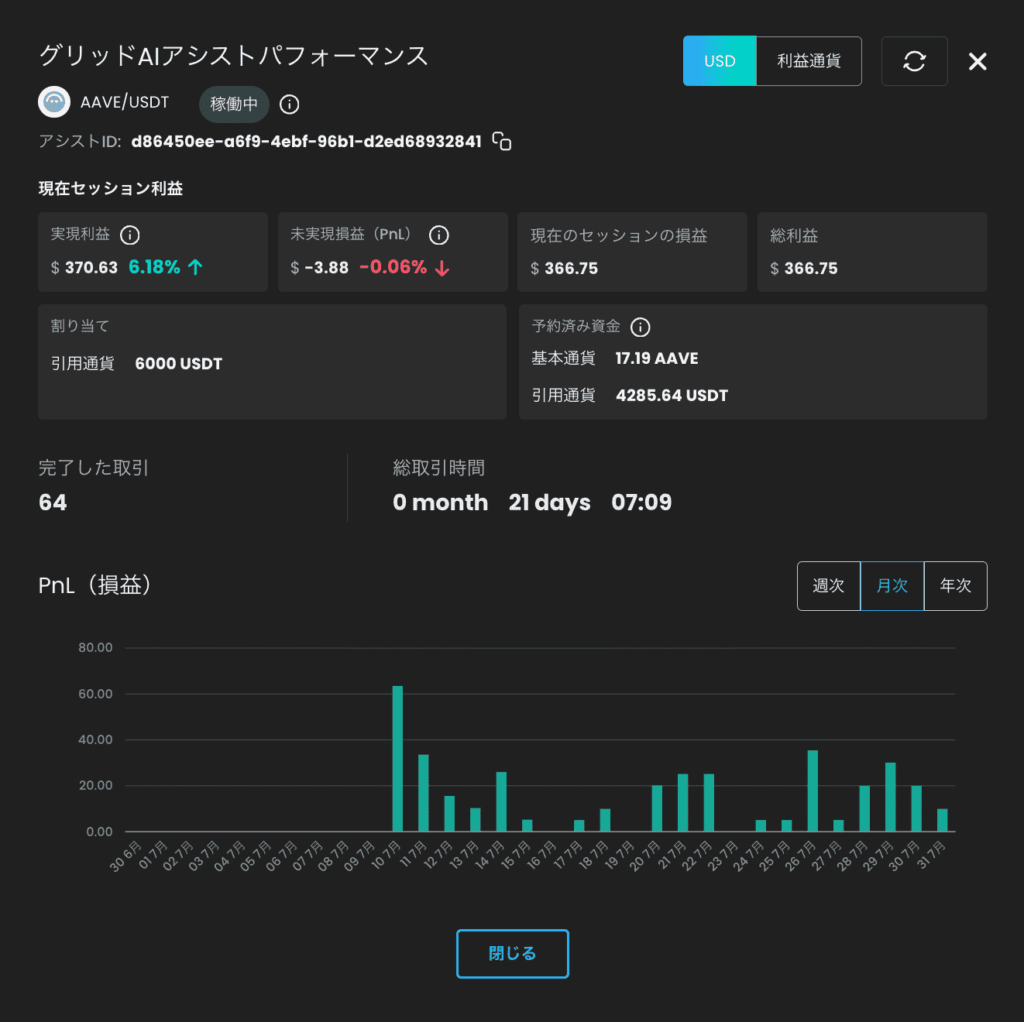Click the AAVE coin logo icon

point(54,103)
